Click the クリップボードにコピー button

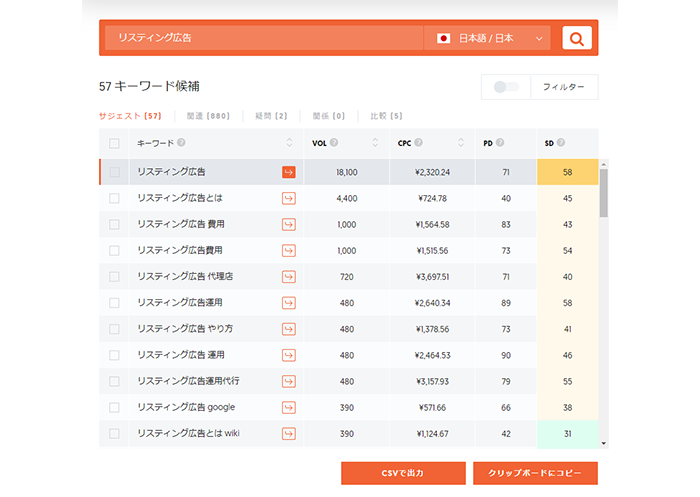click(535, 473)
